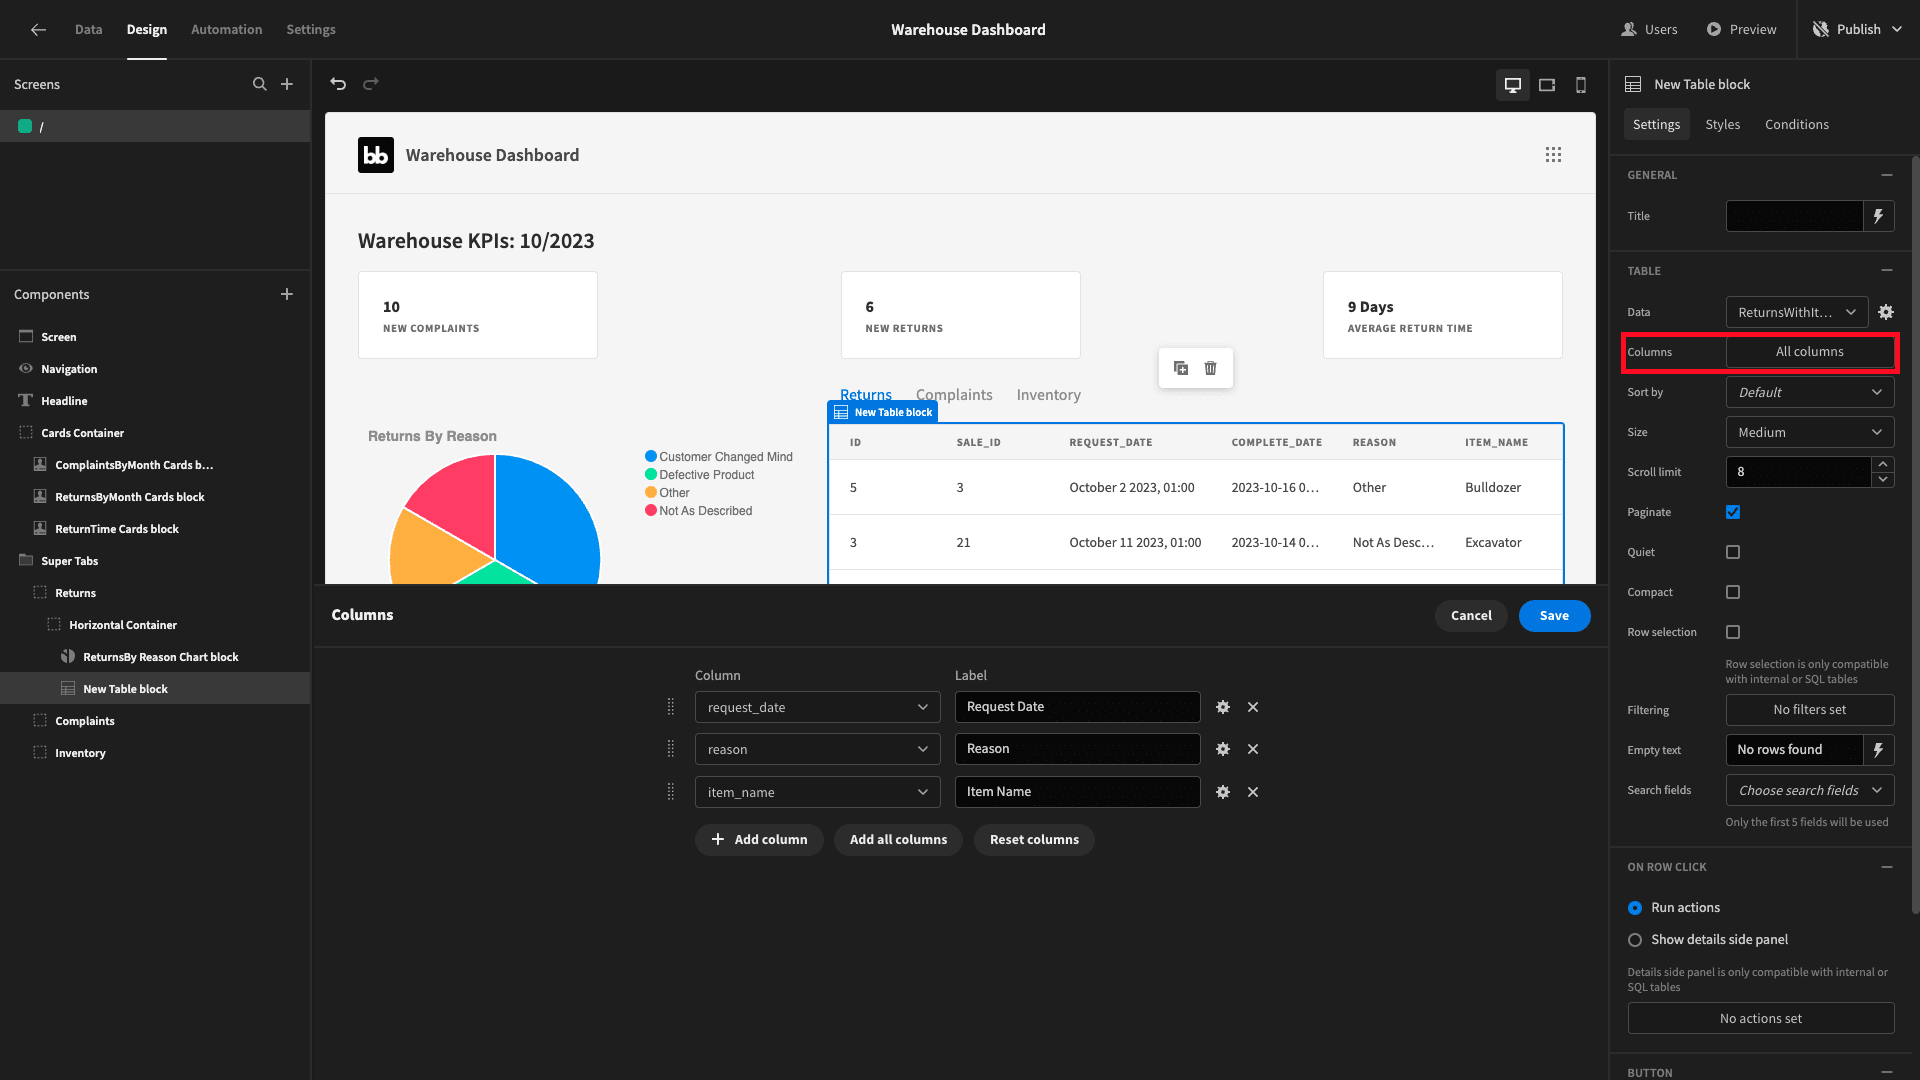
Task: Add a new screen
Action: click(x=287, y=84)
